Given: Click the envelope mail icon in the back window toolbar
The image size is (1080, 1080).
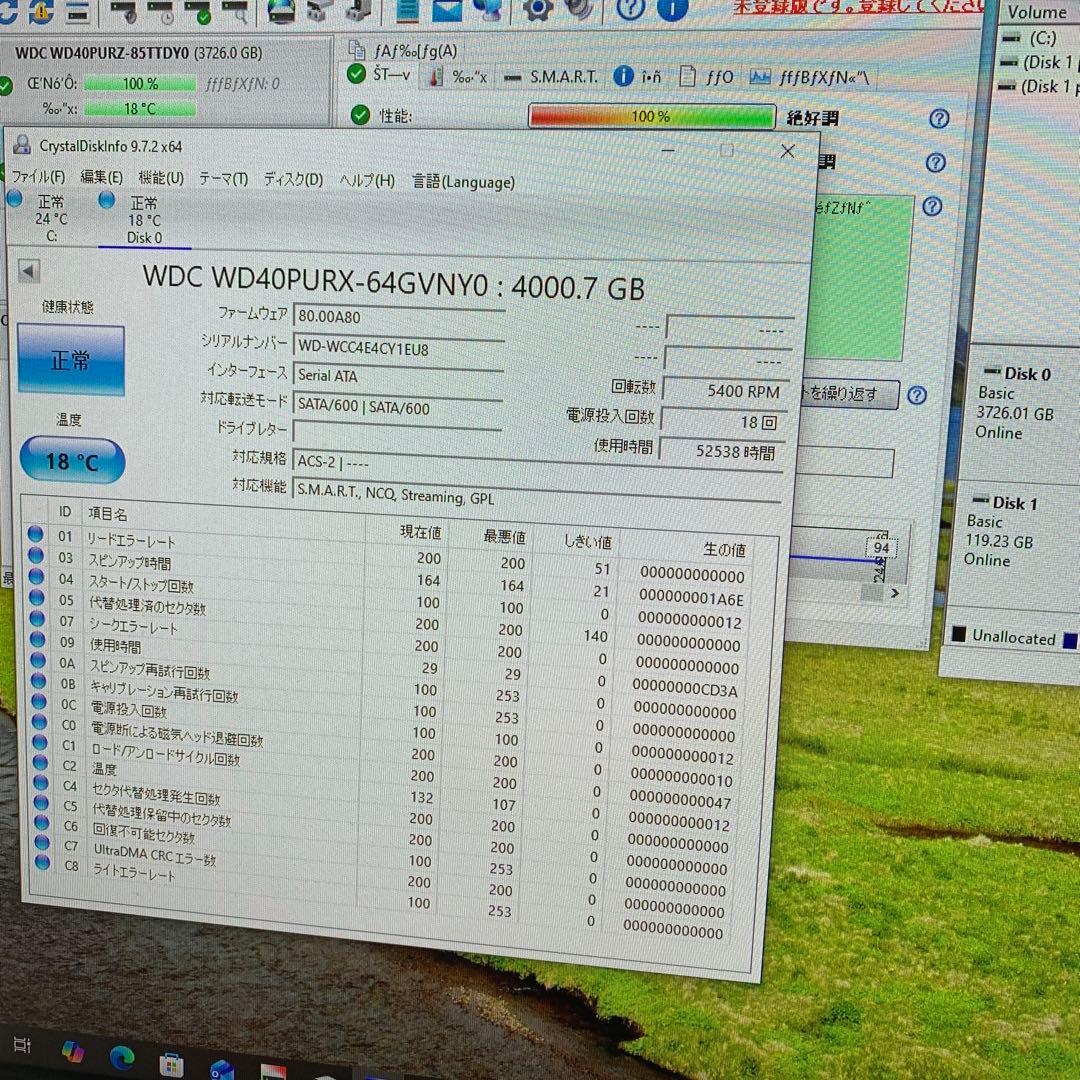Looking at the screenshot, I should point(446,10).
